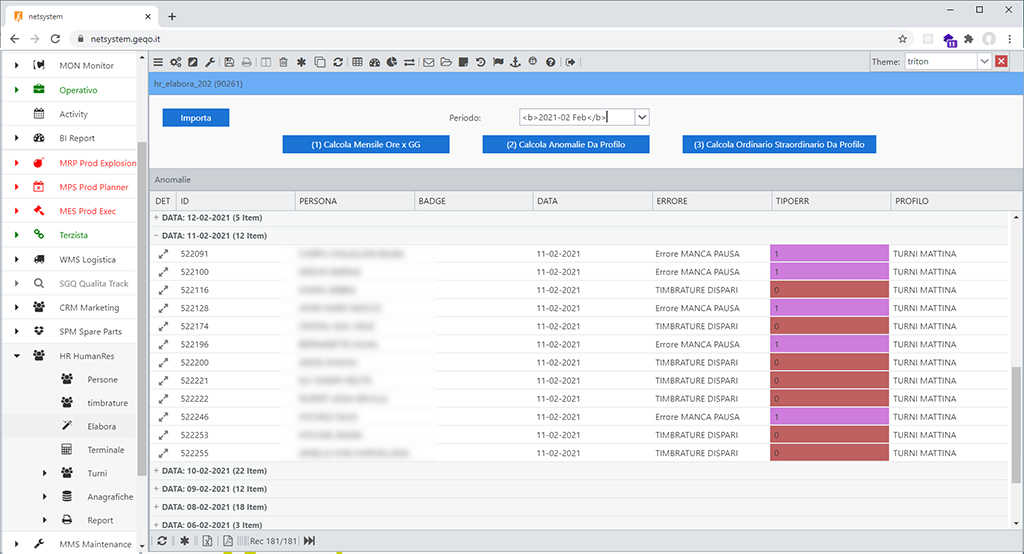Click the logout exit icon in toolbar

point(570,62)
